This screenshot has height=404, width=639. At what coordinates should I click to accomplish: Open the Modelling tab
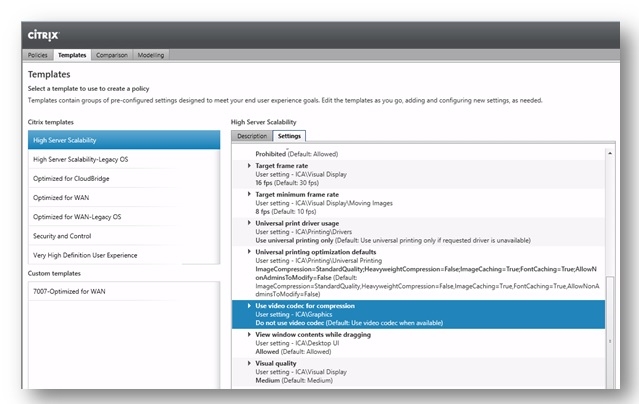(x=151, y=55)
